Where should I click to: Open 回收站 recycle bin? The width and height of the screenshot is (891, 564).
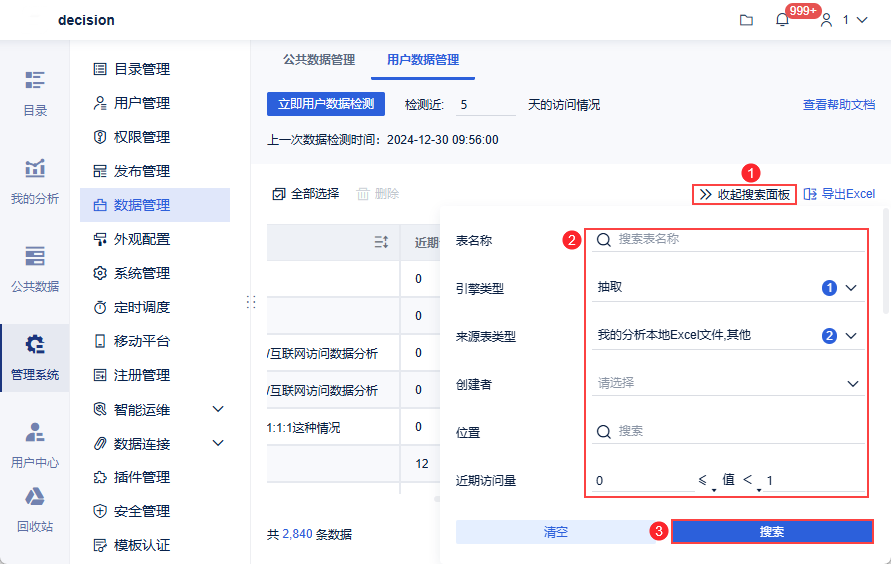[x=35, y=509]
